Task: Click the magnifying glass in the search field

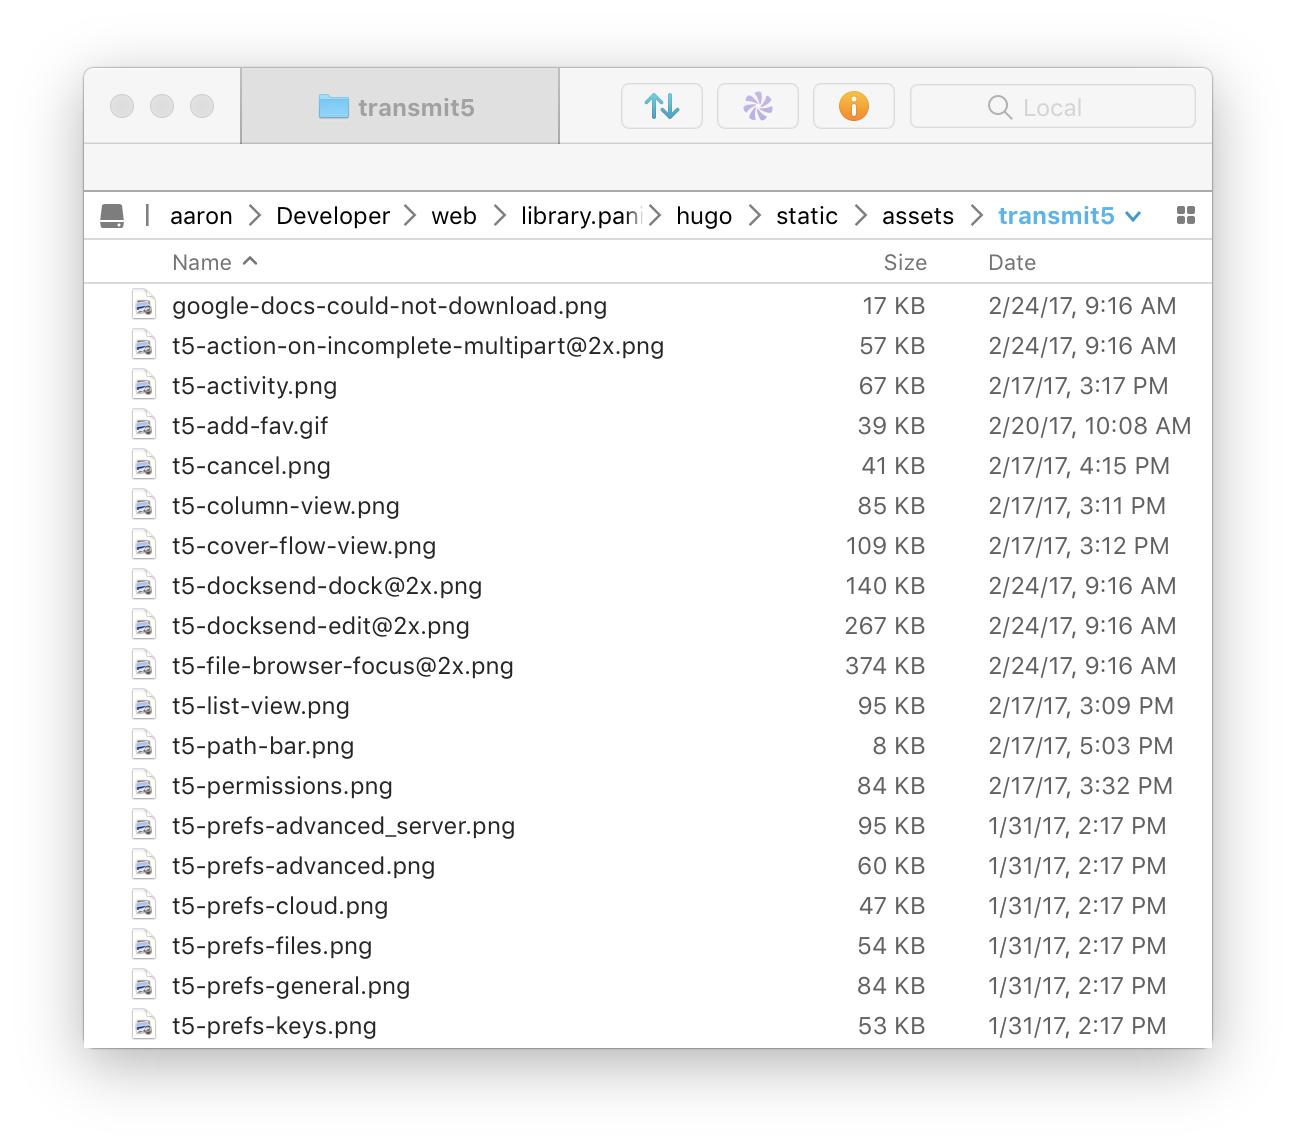Action: (x=999, y=107)
